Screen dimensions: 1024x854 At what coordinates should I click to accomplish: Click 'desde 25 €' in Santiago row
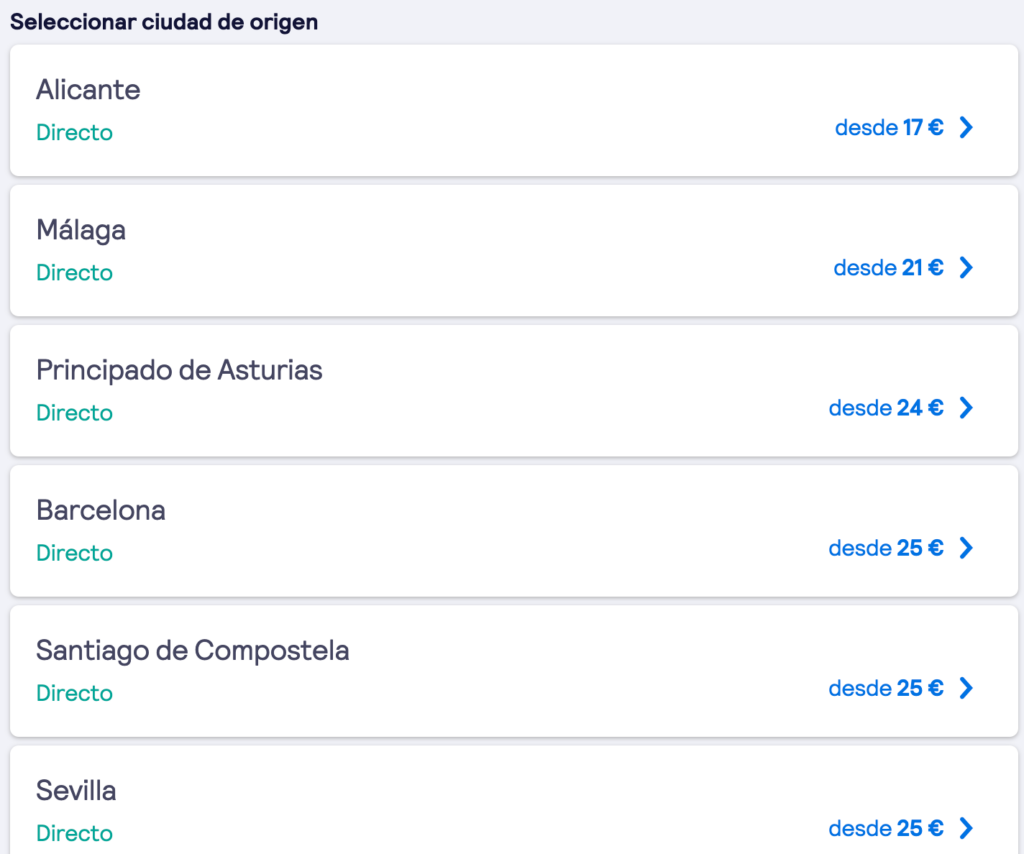coord(886,688)
